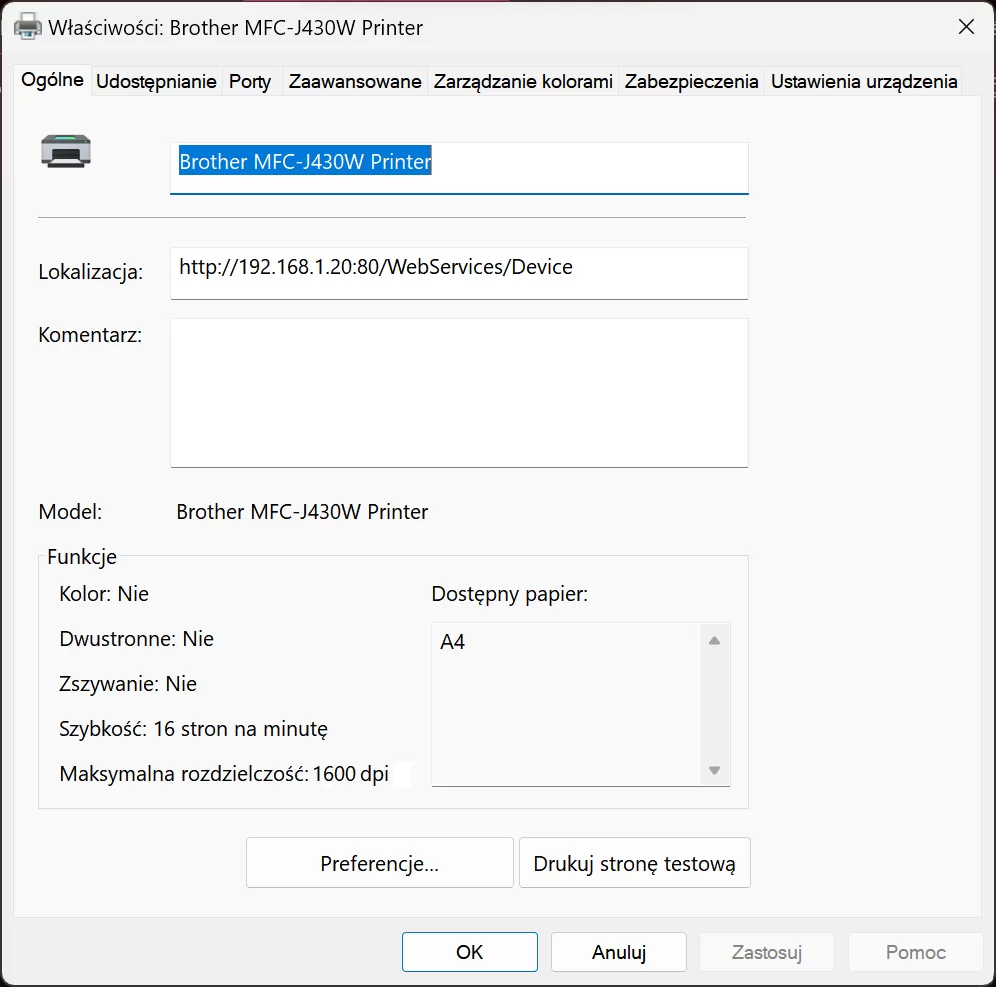Select the Ogólne tab
The height and width of the screenshot is (987, 997).
(52, 80)
